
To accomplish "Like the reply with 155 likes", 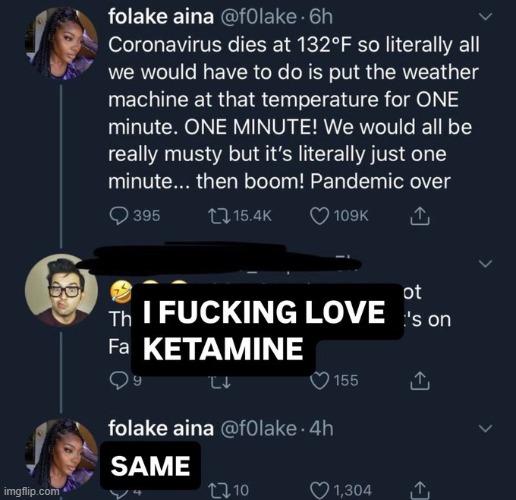I will (x=319, y=381).
